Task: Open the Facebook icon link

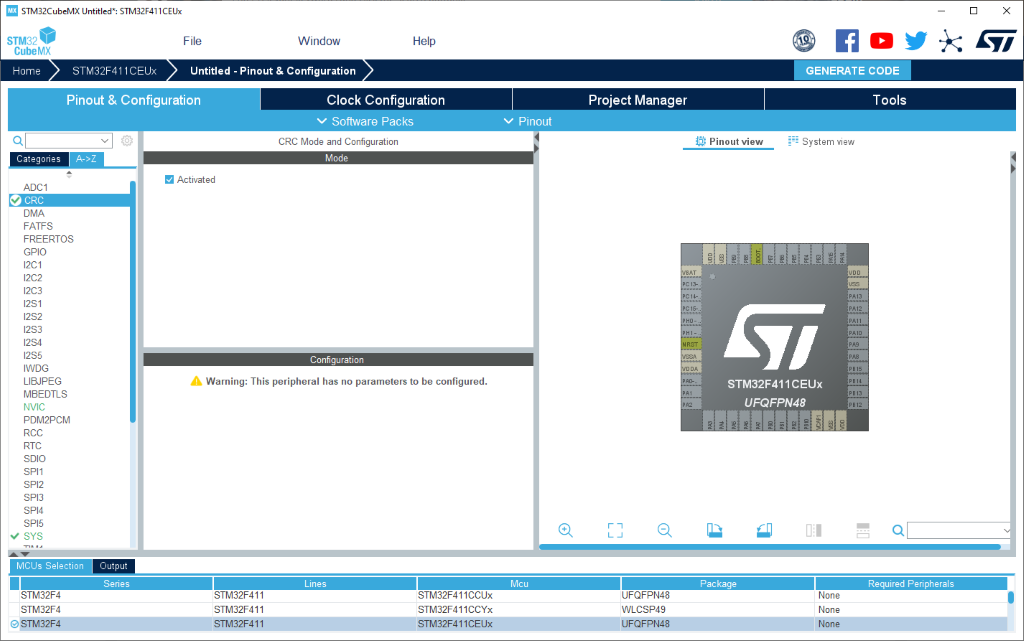Action: 847,40
